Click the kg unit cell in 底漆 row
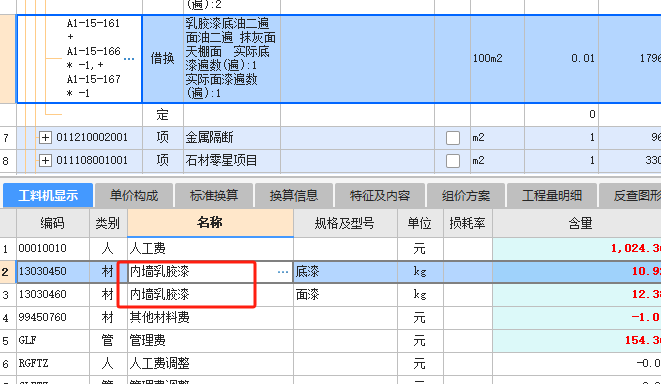The width and height of the screenshot is (661, 384). 420,271
